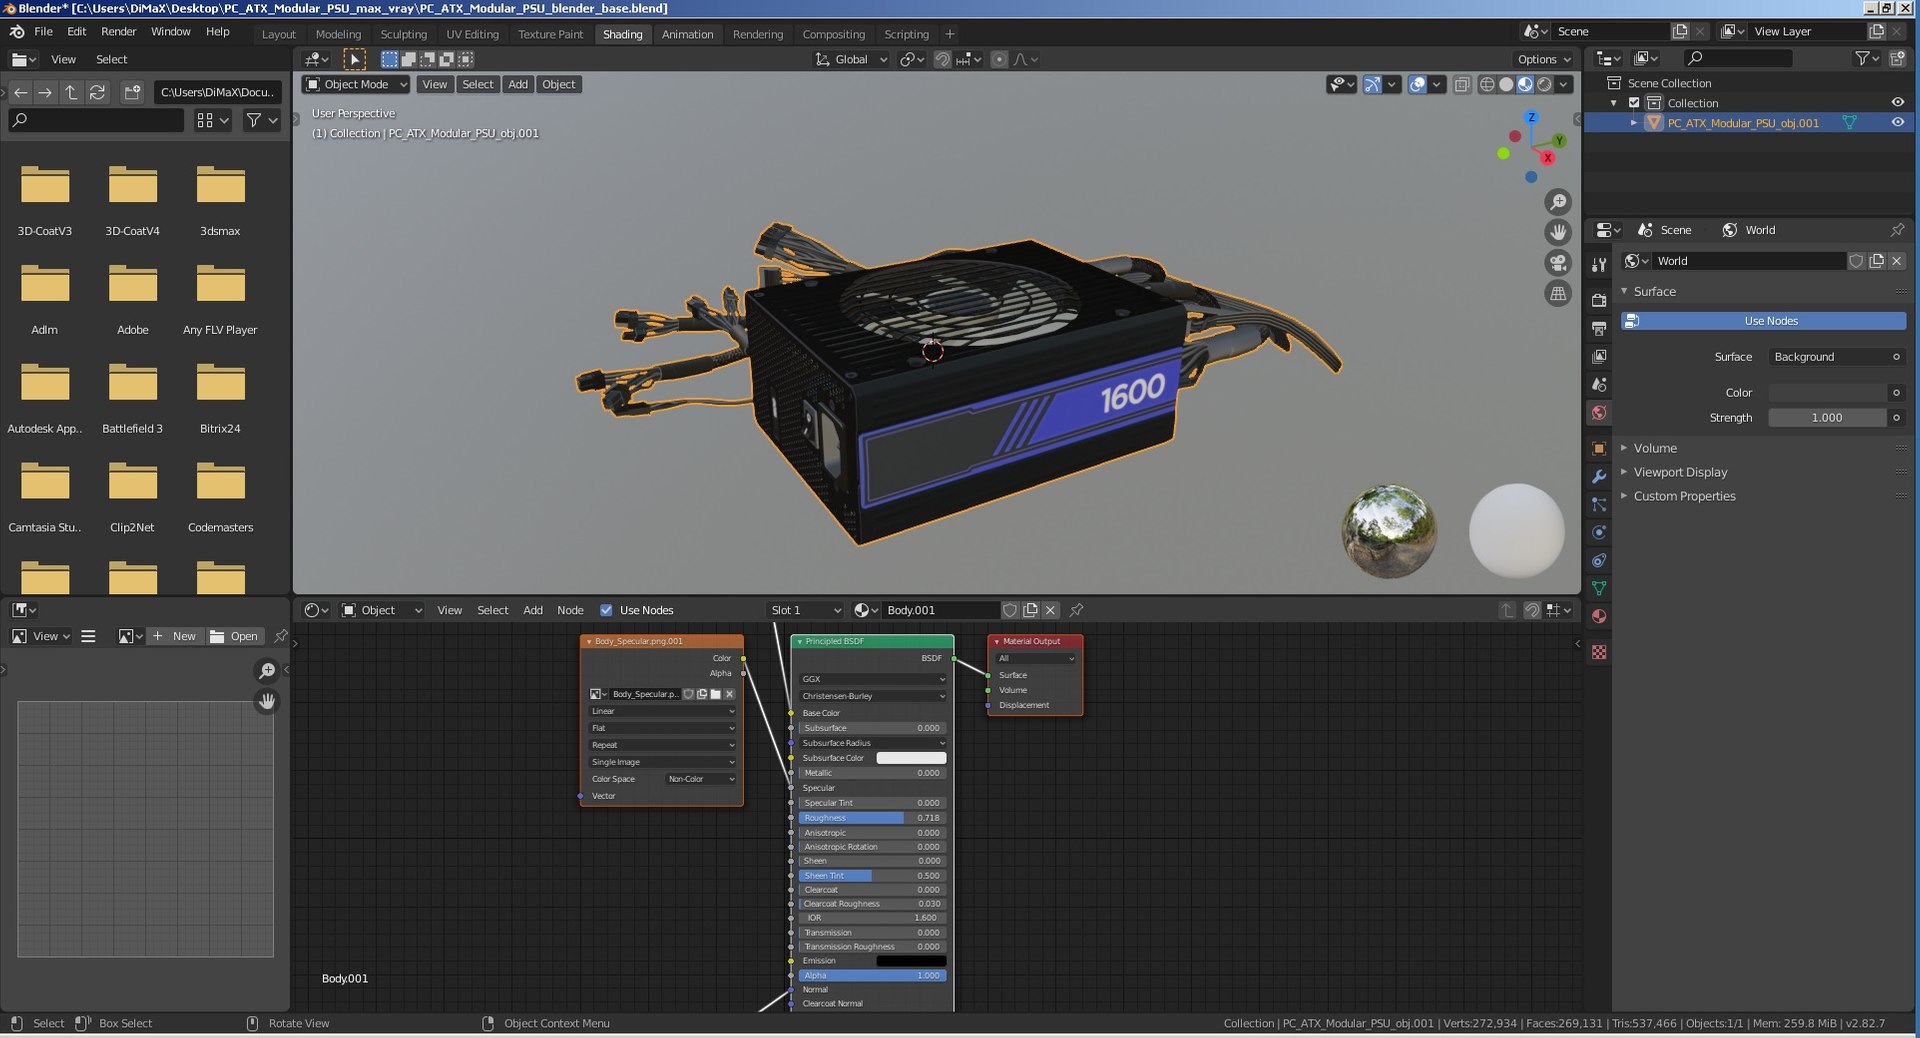Screen dimensions: 1920x1038
Task: Toggle the Collection eye visibility icon
Action: pyautogui.click(x=1897, y=102)
